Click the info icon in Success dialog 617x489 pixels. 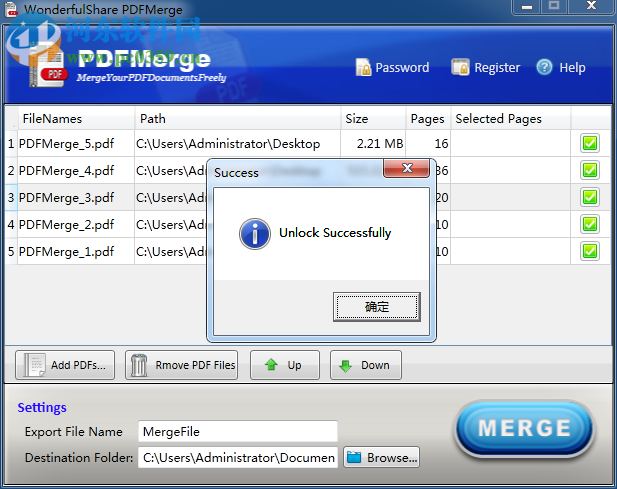coord(255,234)
